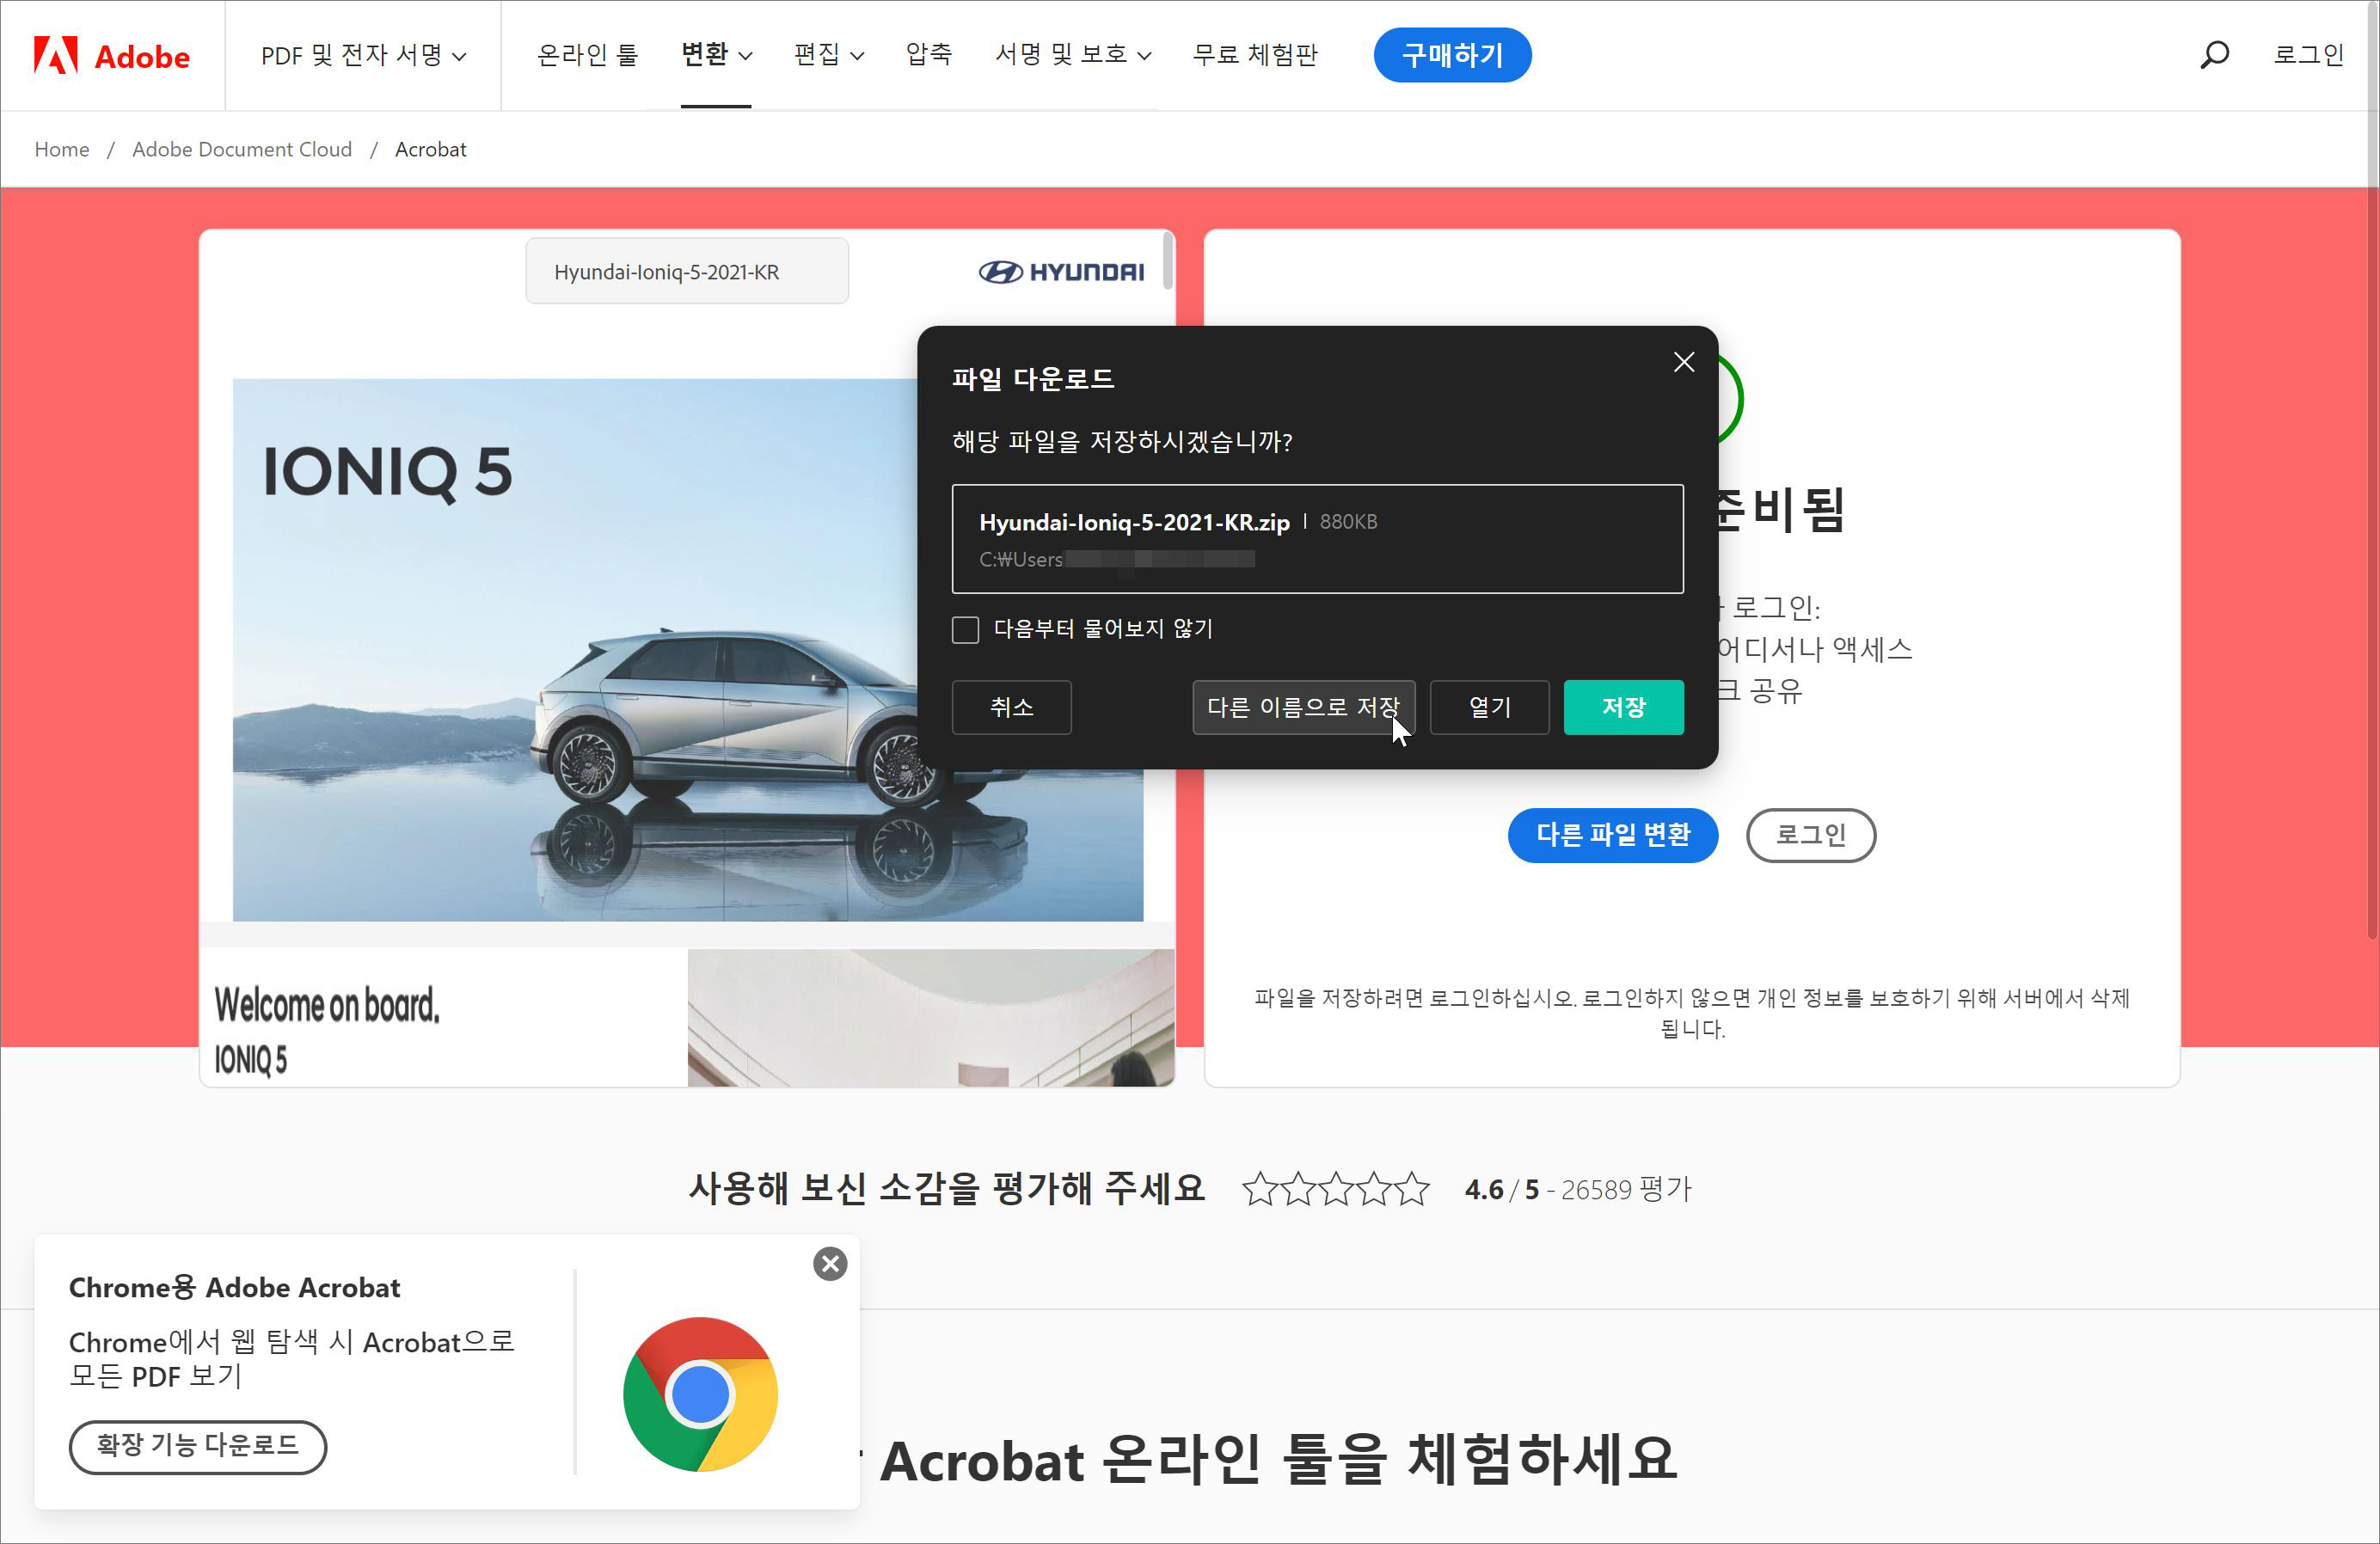This screenshot has height=1544, width=2380.
Task: Open the search magnifier icon
Action: click(2214, 54)
